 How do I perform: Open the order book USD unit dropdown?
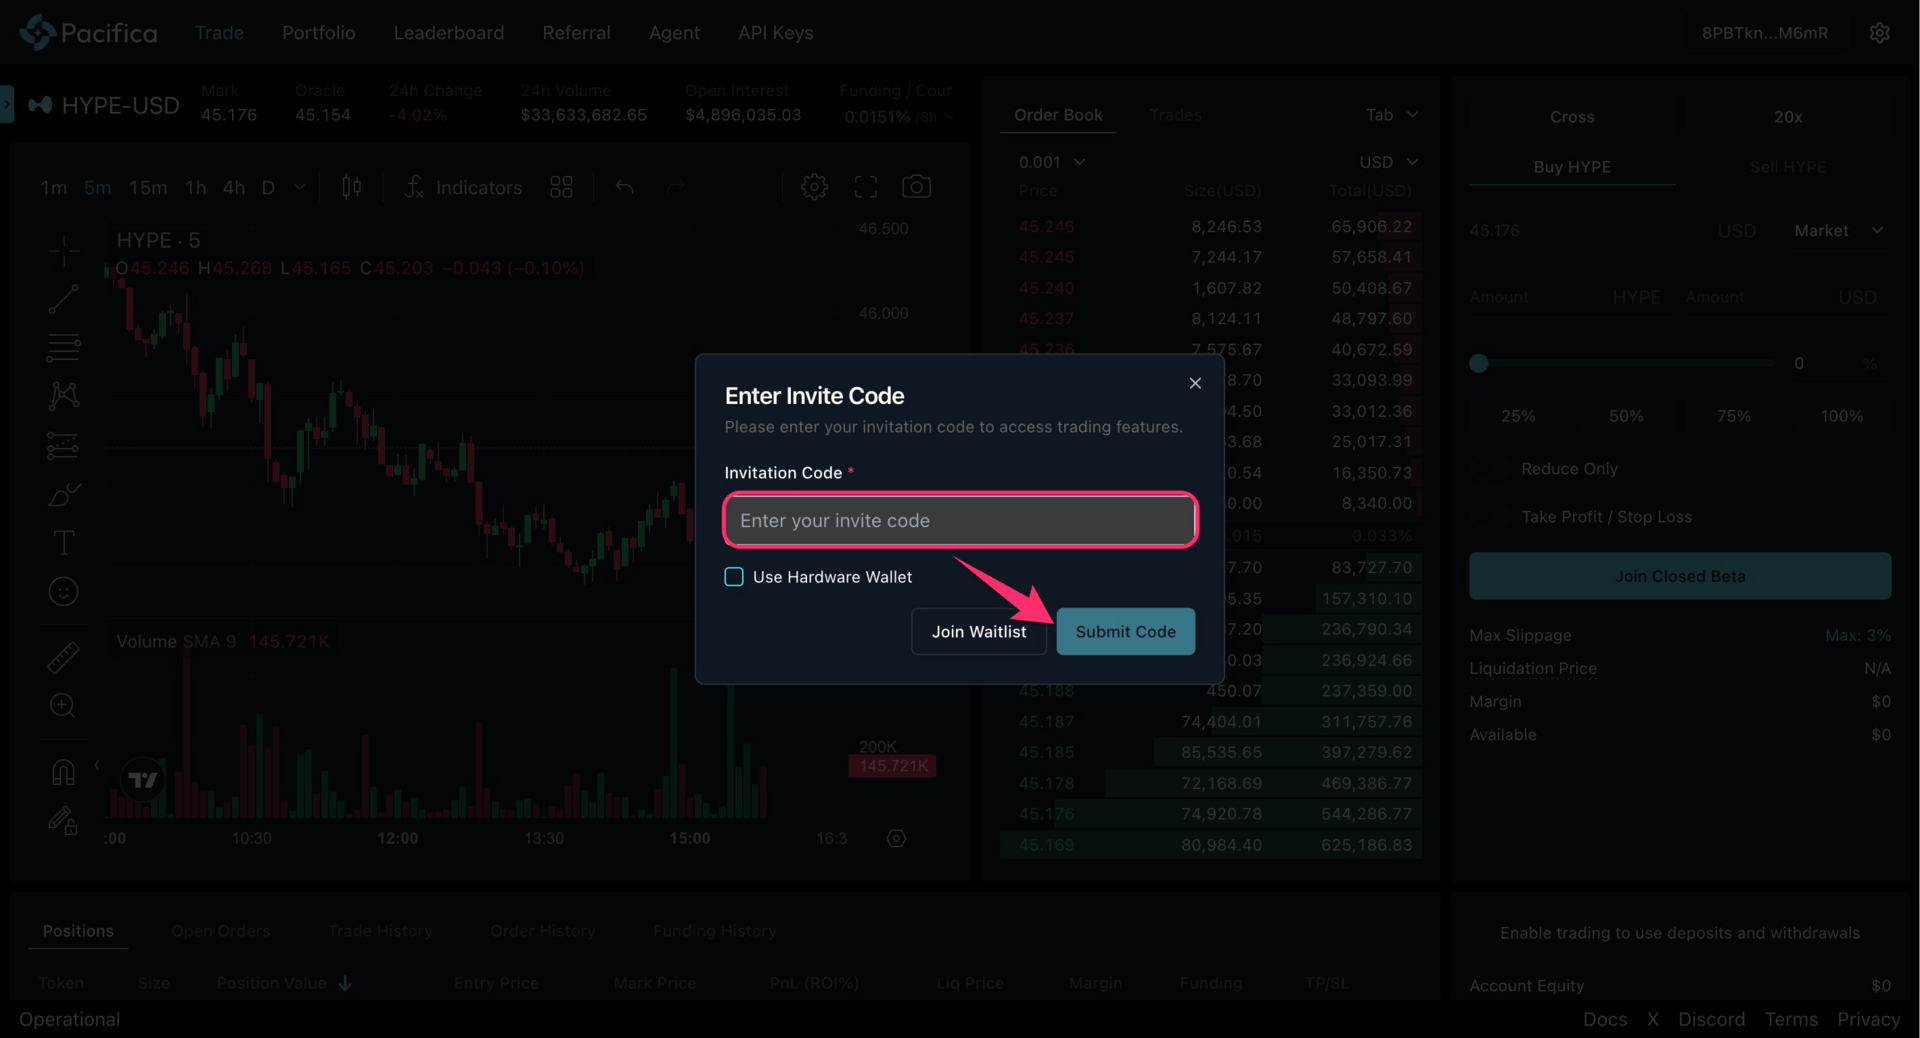[x=1389, y=162]
